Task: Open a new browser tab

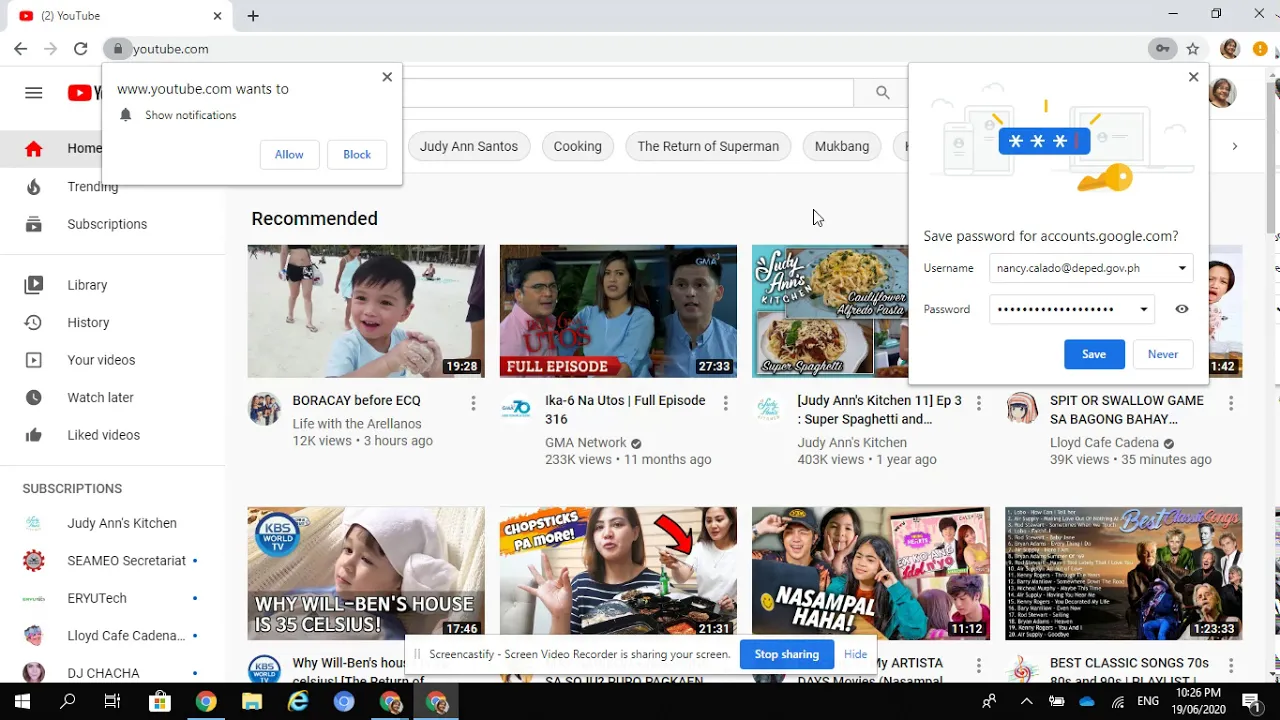Action: pyautogui.click(x=253, y=16)
